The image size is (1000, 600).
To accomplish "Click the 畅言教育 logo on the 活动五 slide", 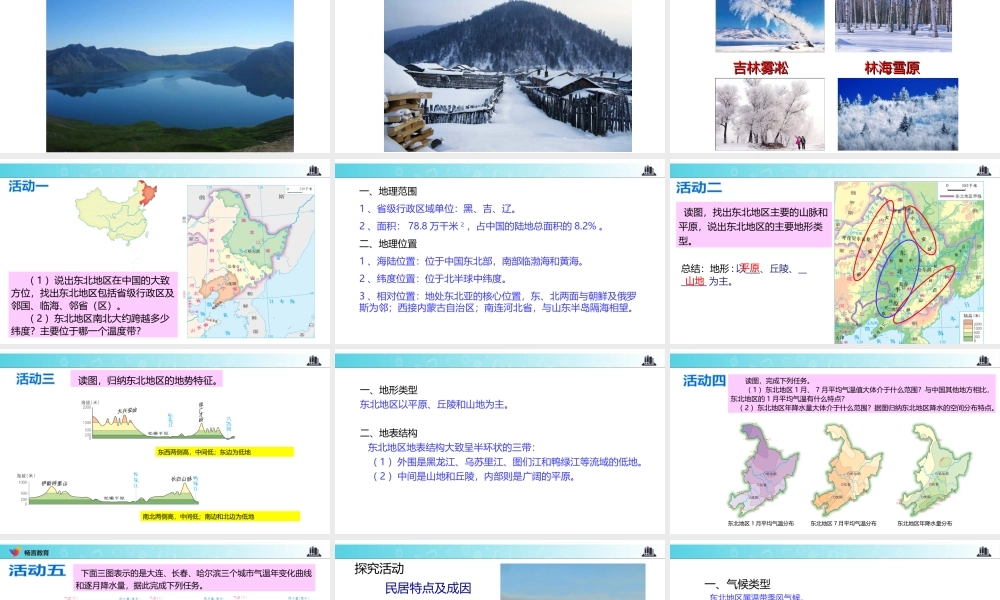I will pyautogui.click(x=29, y=552).
